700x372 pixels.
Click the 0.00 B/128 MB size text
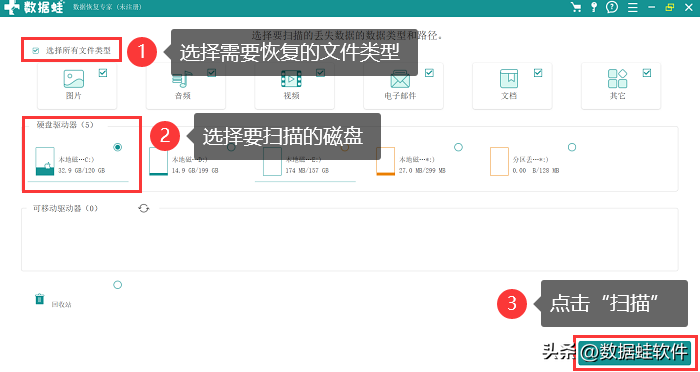click(x=536, y=171)
